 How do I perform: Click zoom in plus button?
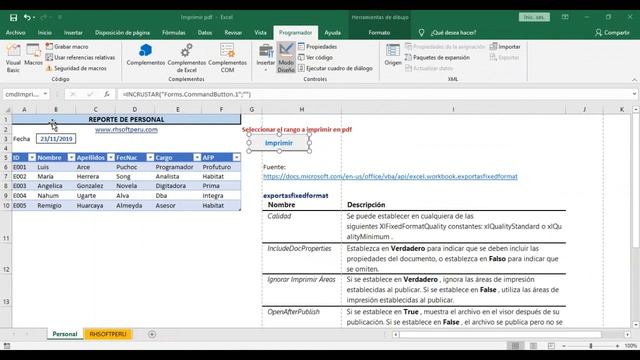tap(617, 346)
